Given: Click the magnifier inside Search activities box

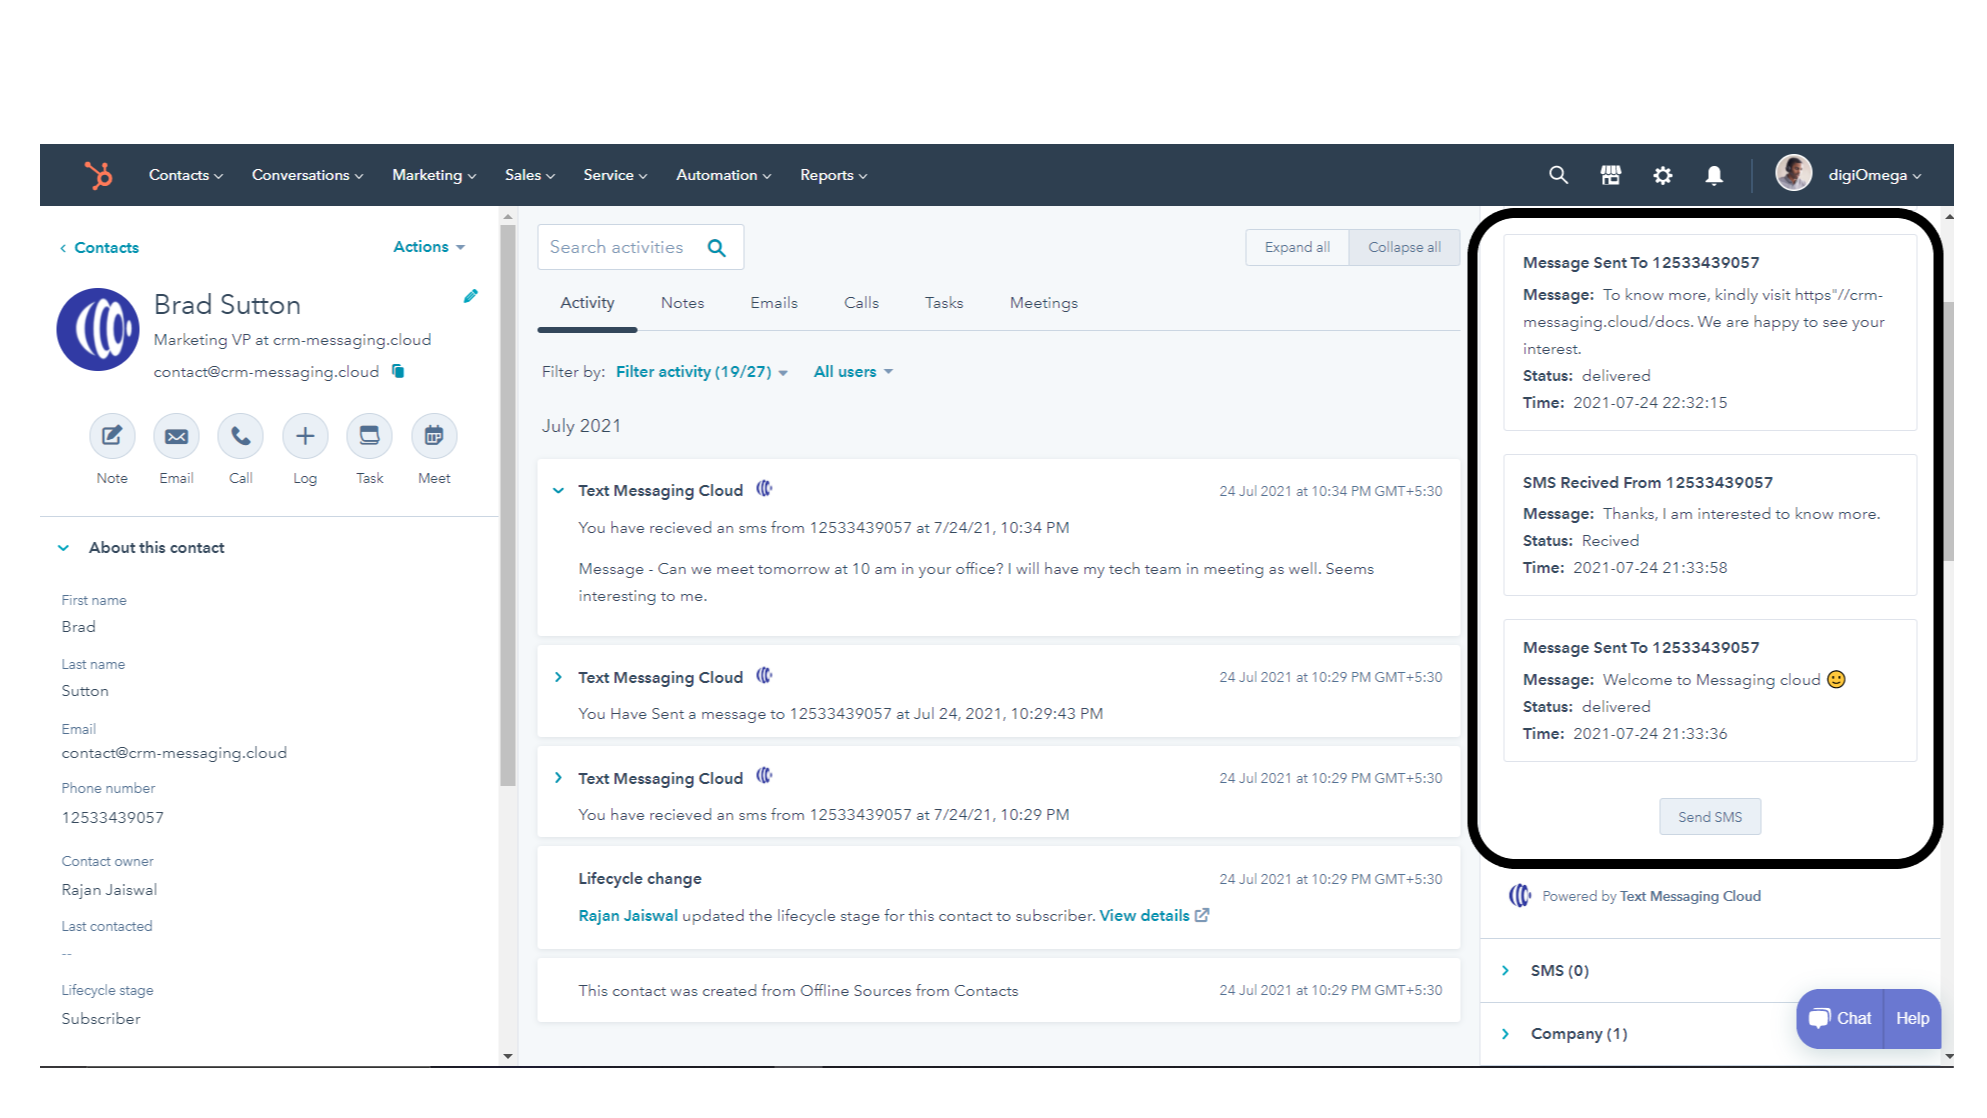Looking at the screenshot, I should (x=716, y=248).
